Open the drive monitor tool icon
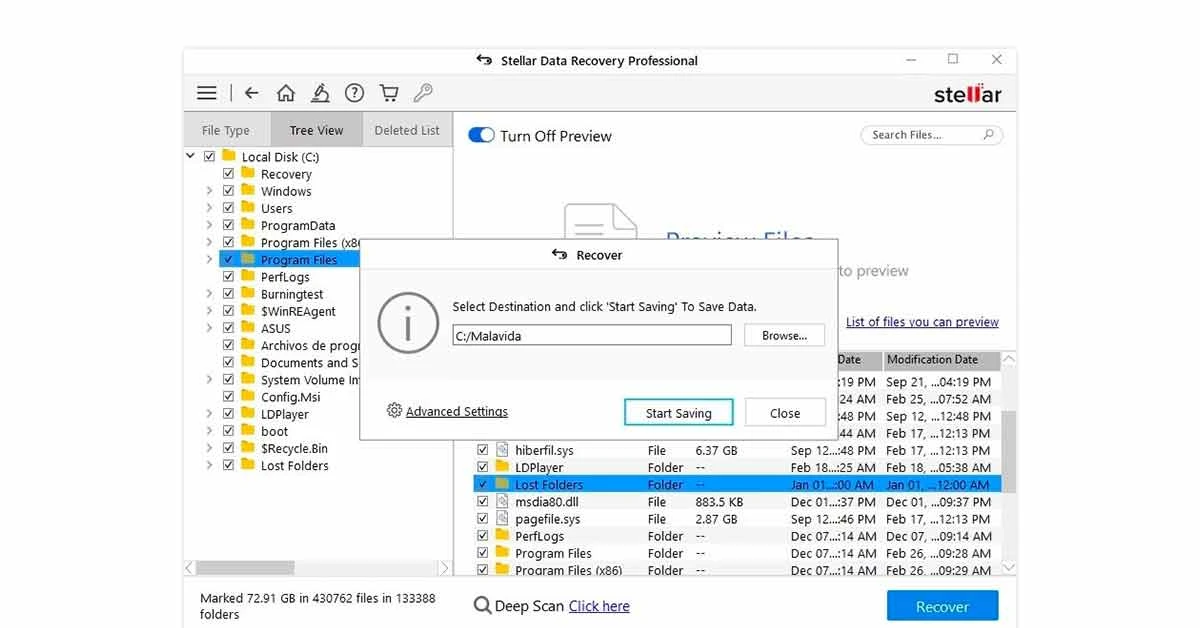 [320, 92]
